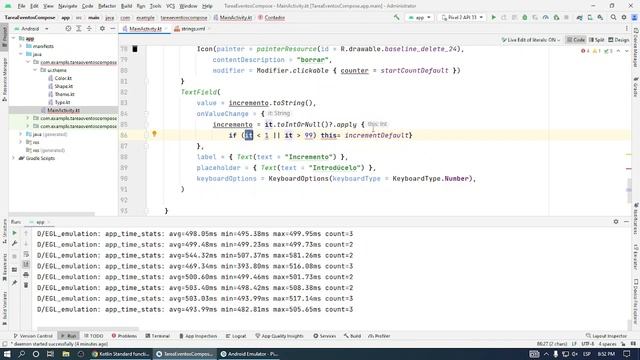Switch to Android Emulator taskbar window

[x=249, y=354]
